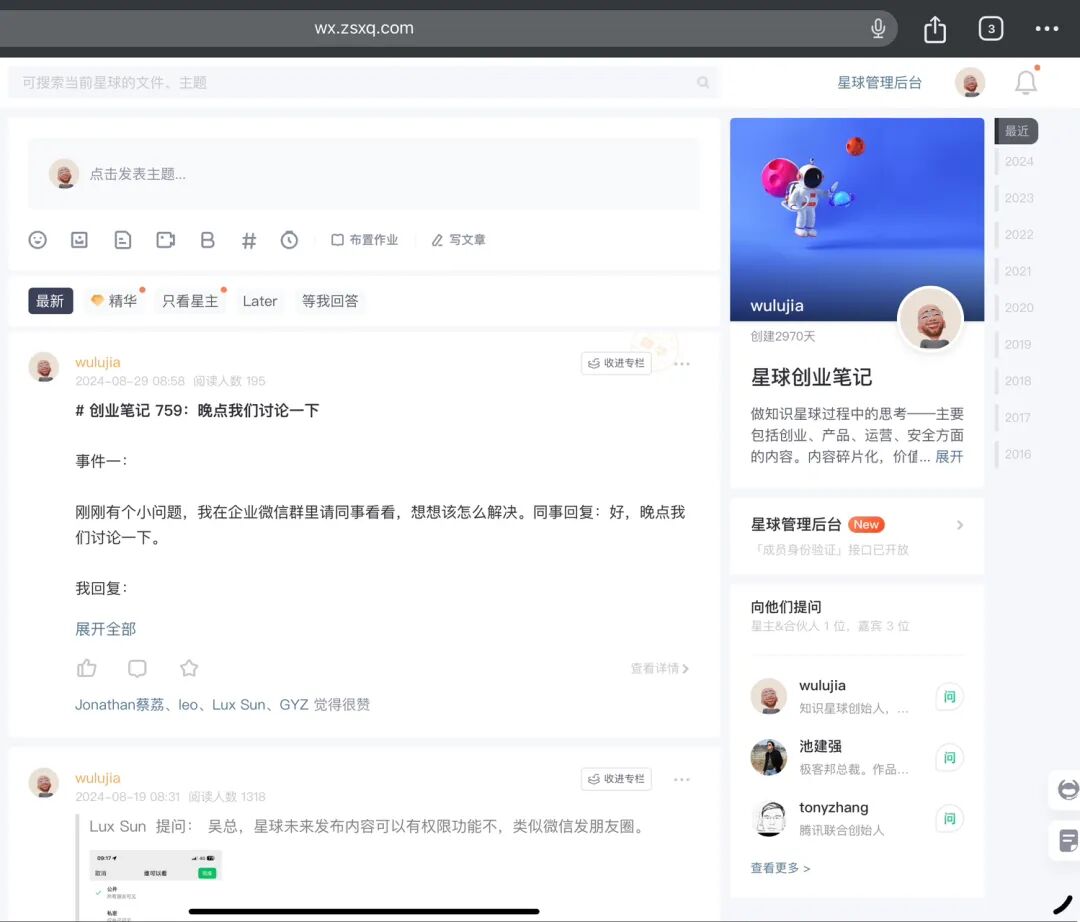Click 布置作业 to assign homework
The width and height of the screenshot is (1080, 922).
point(364,240)
